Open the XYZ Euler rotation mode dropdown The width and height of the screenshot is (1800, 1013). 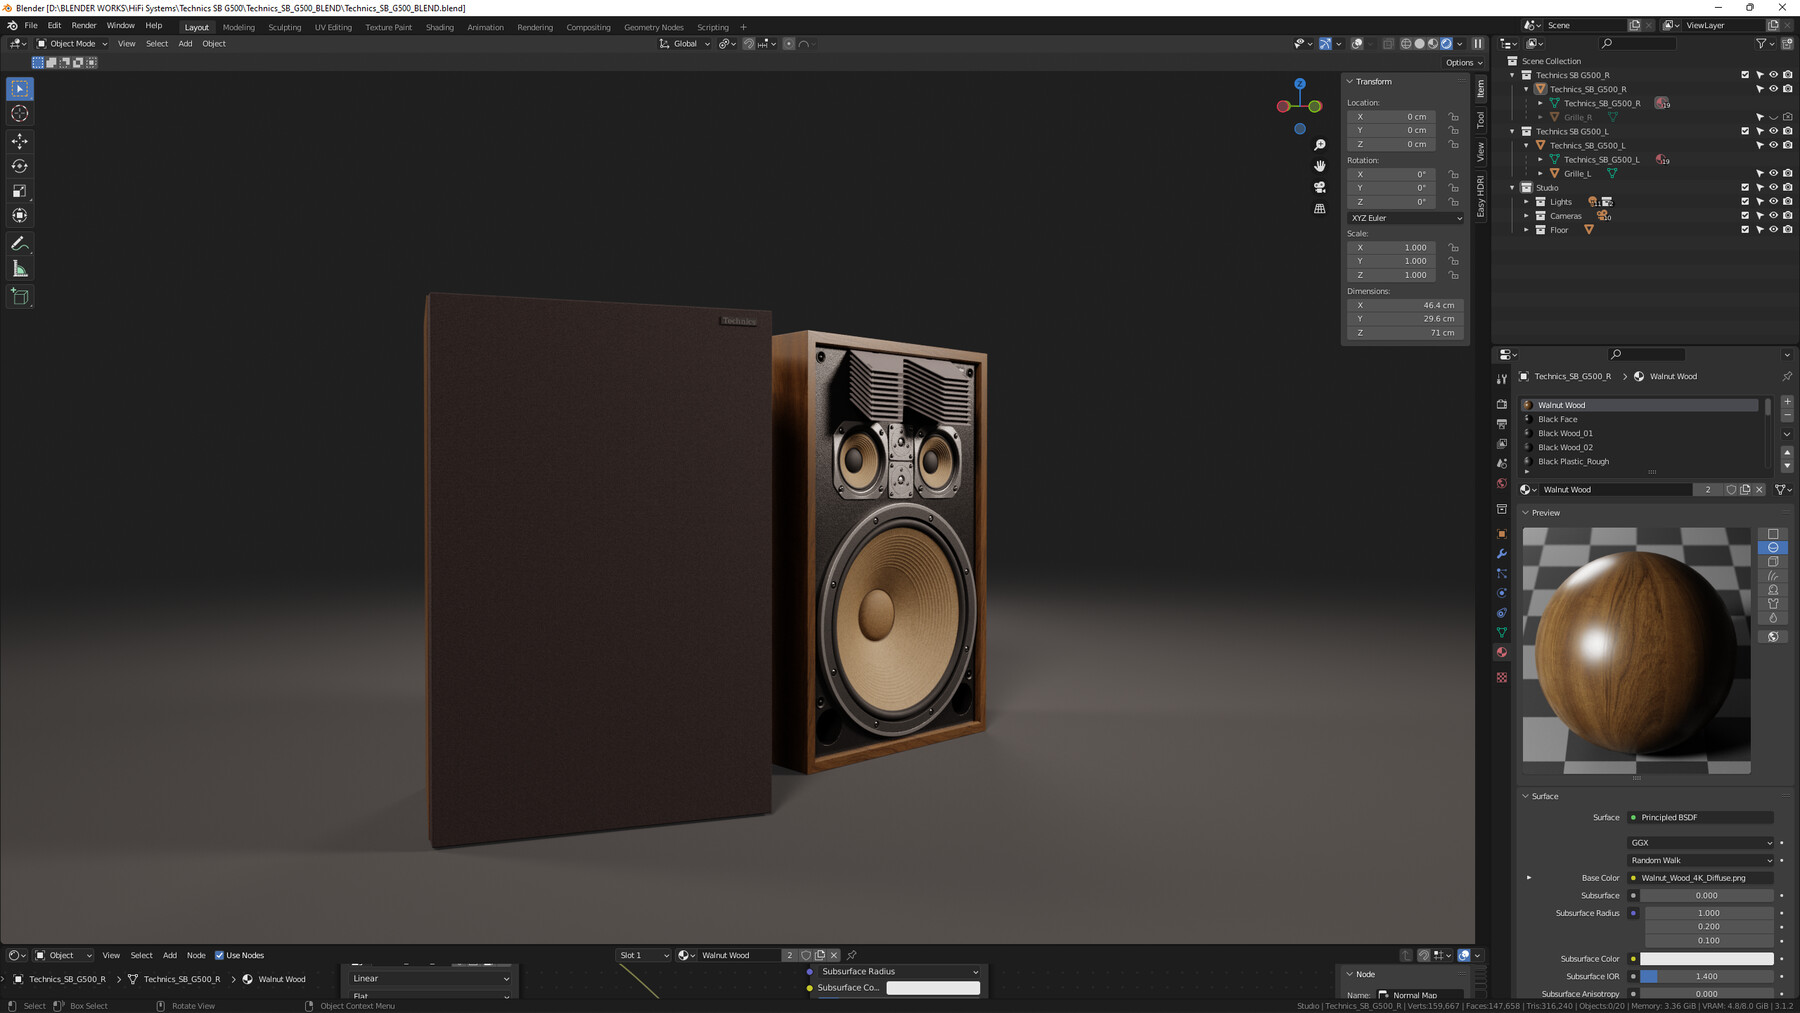pos(1405,218)
